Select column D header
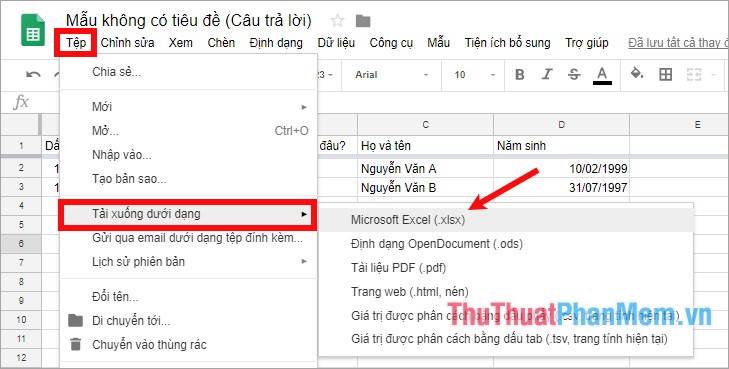Viewport: 729px width, 369px height. pyautogui.click(x=562, y=125)
